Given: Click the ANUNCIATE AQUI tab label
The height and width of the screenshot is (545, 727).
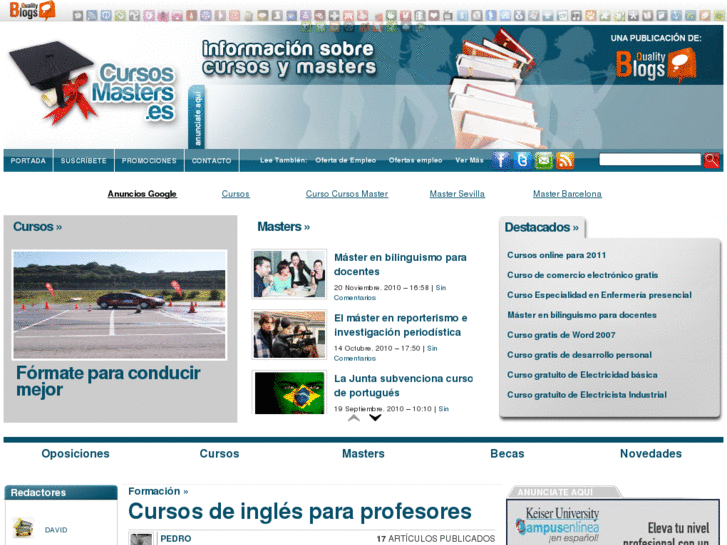Looking at the screenshot, I should 555,492.
